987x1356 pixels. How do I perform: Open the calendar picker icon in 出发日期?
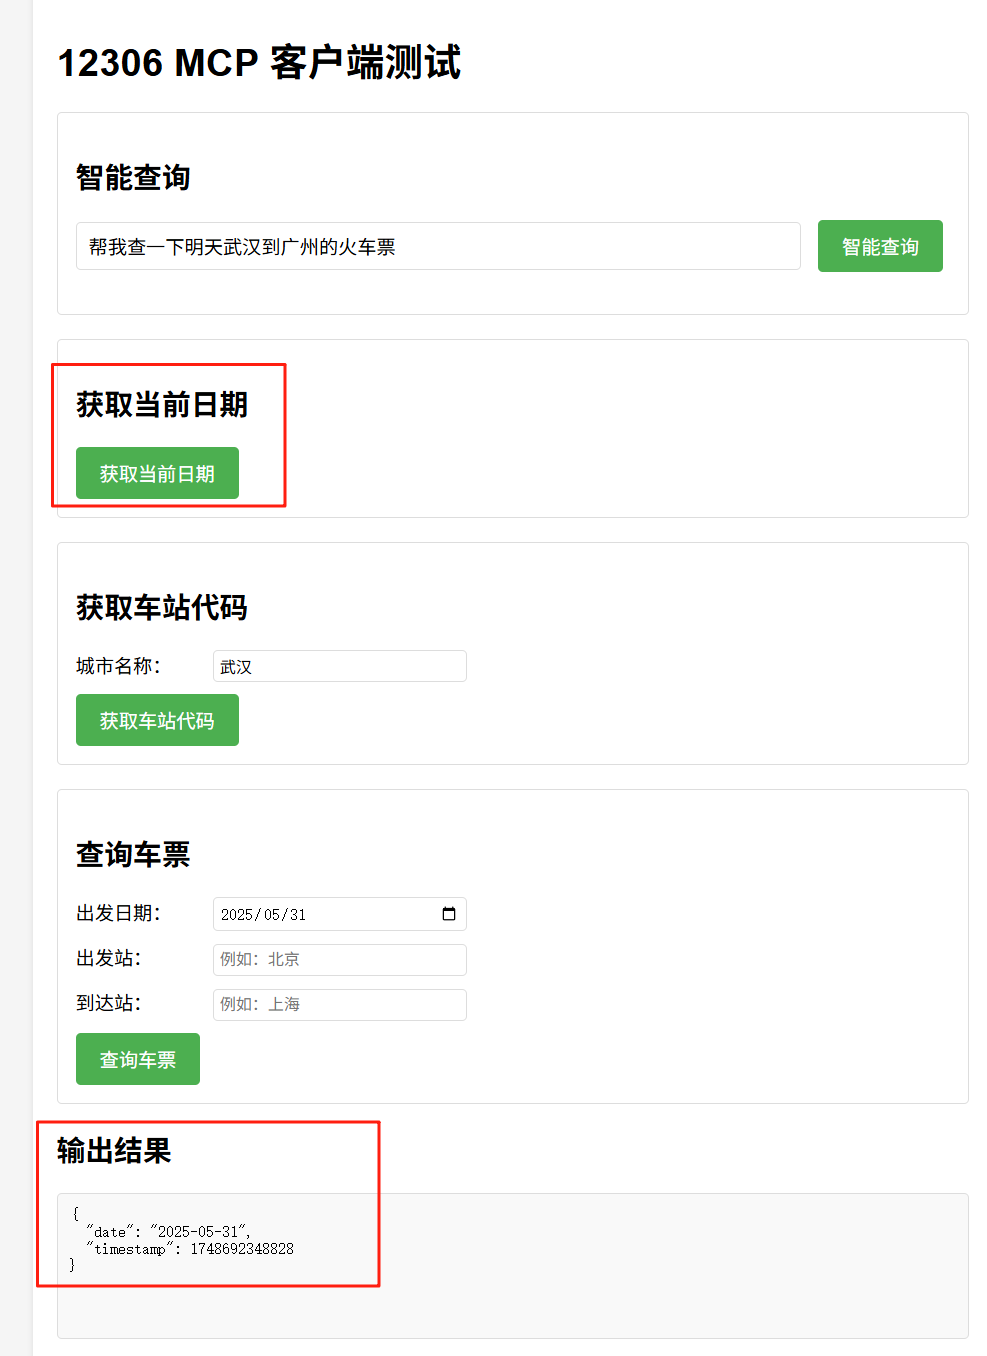coord(449,914)
